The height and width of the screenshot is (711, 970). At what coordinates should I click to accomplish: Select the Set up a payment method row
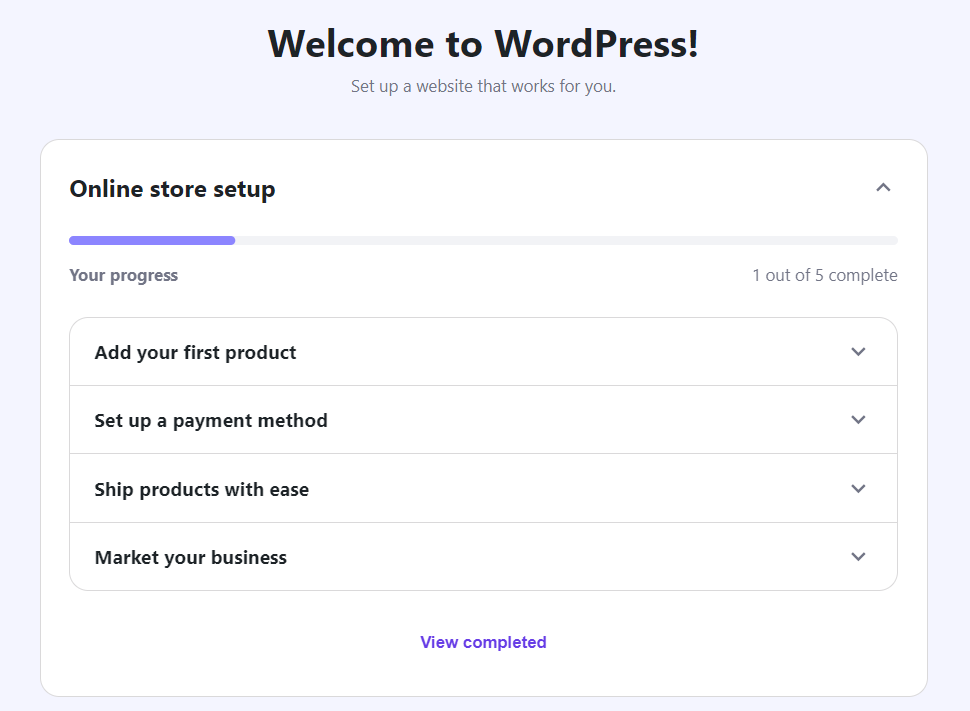[483, 420]
